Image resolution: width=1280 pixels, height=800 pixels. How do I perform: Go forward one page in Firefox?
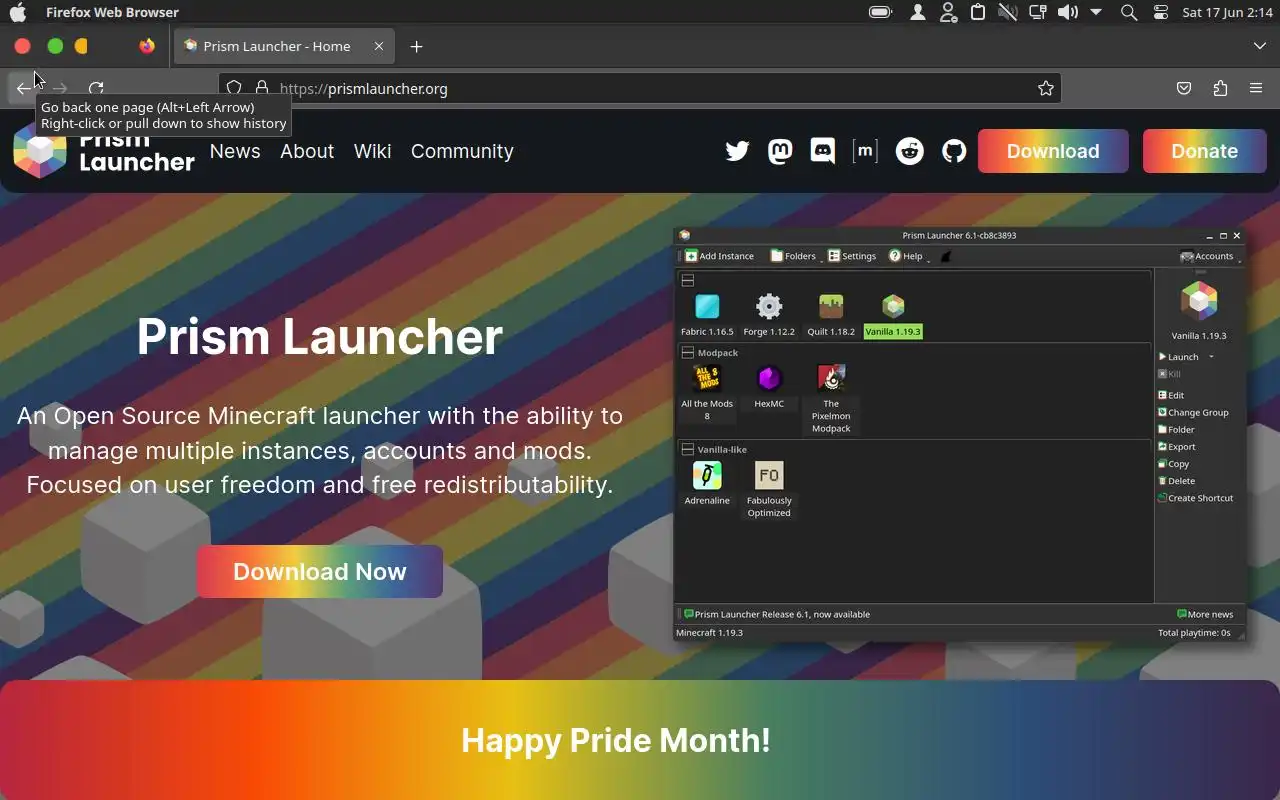pos(60,88)
